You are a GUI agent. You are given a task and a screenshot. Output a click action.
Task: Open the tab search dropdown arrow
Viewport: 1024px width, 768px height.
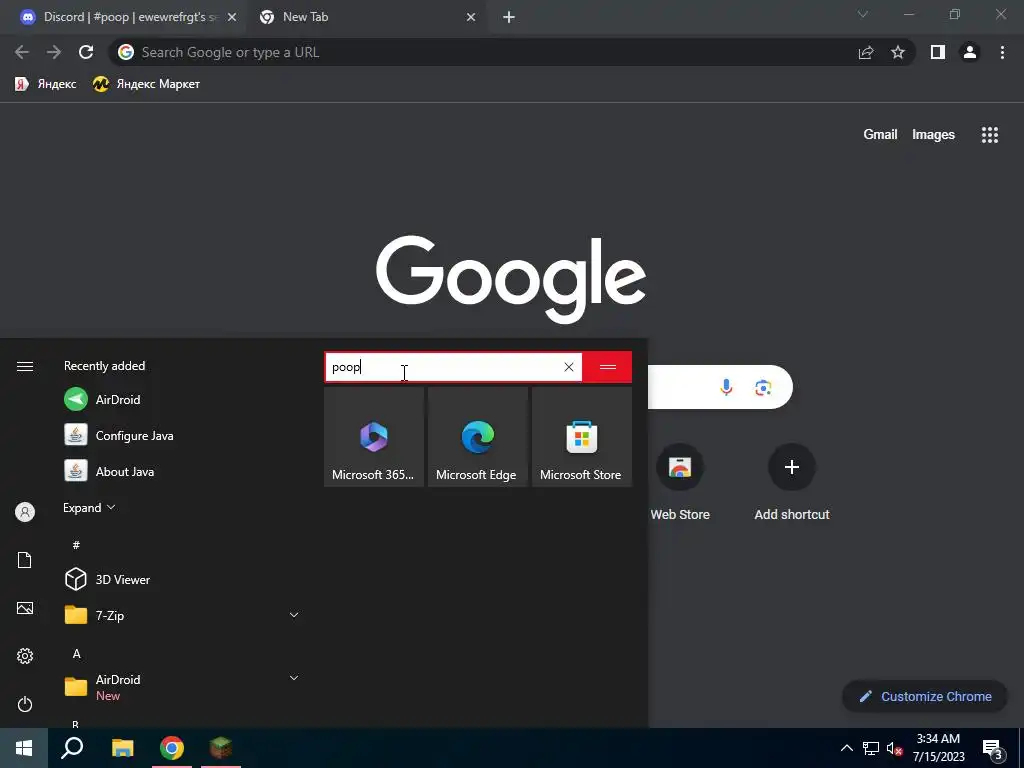(x=863, y=14)
